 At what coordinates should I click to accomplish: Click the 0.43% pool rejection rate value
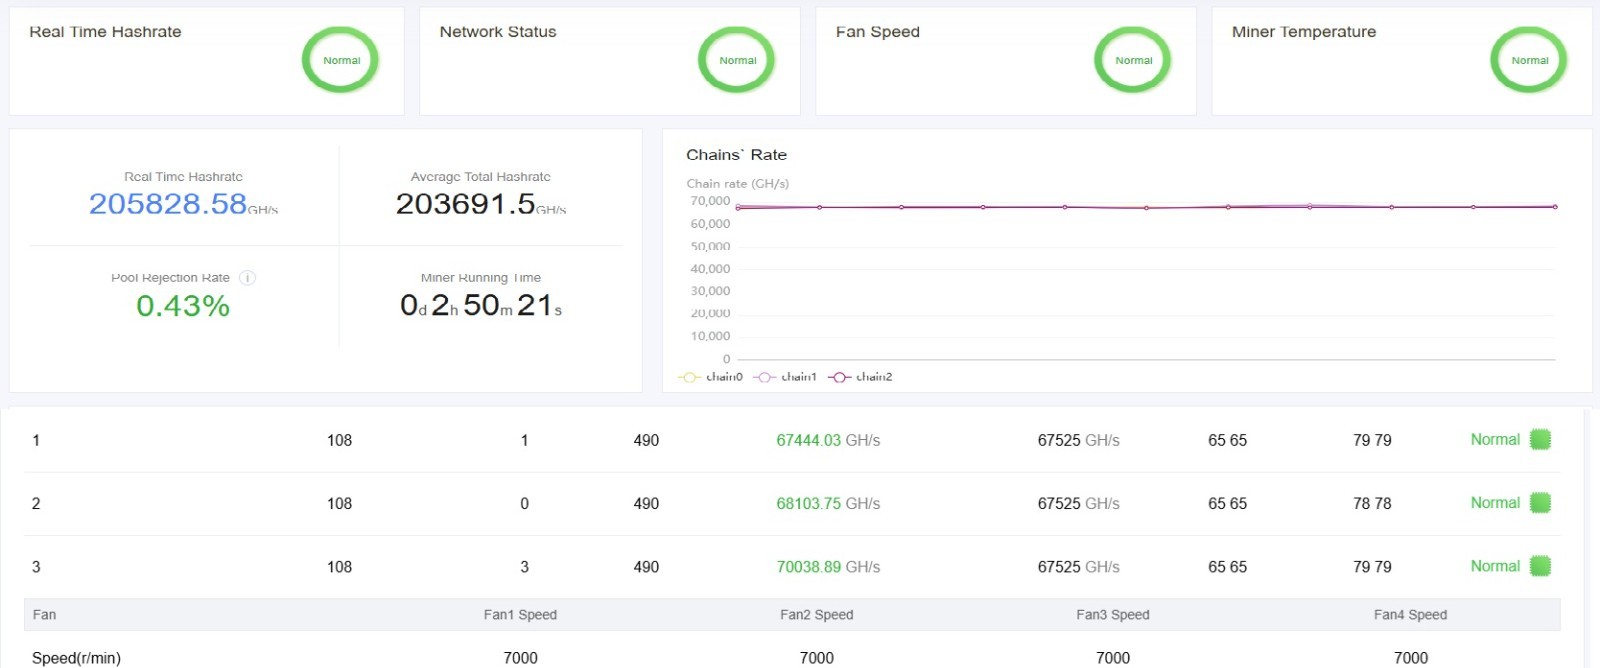click(x=183, y=306)
